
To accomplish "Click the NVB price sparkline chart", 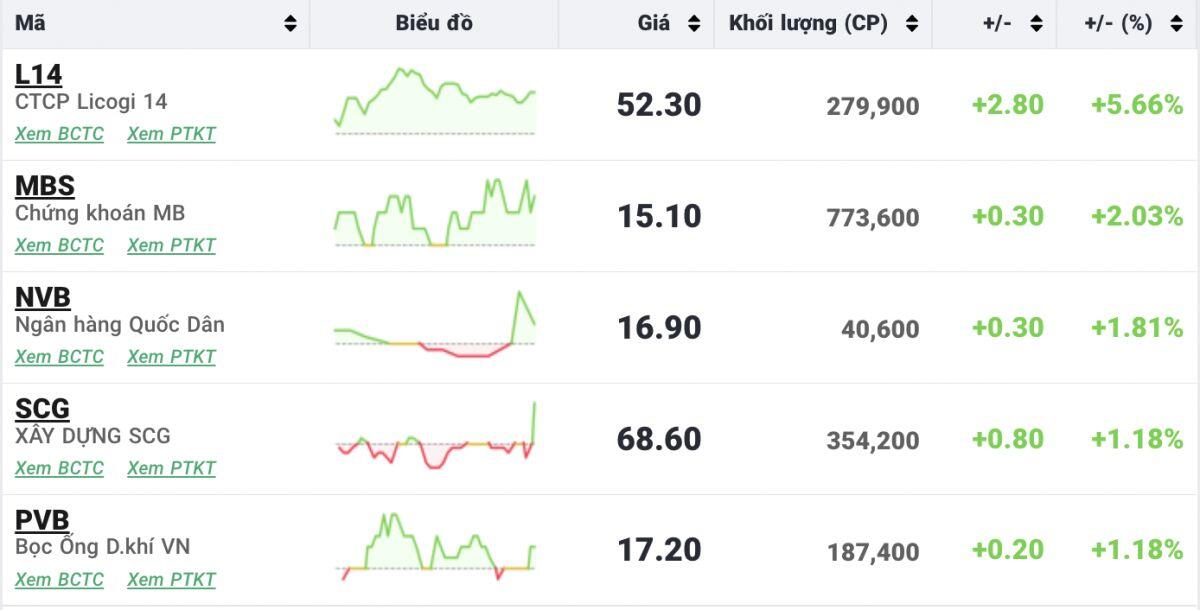I will (435, 326).
